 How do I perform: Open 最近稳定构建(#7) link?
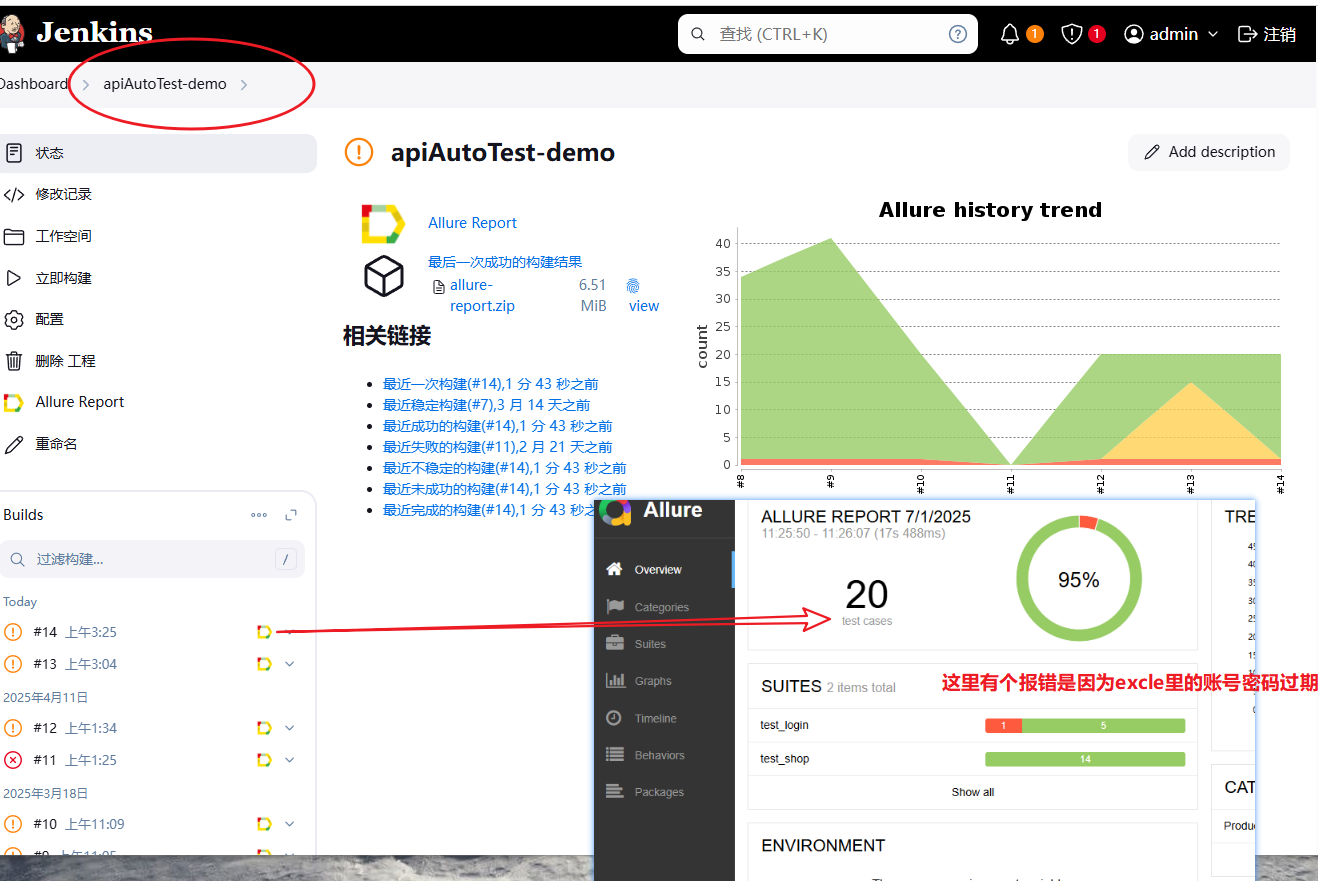coord(486,405)
